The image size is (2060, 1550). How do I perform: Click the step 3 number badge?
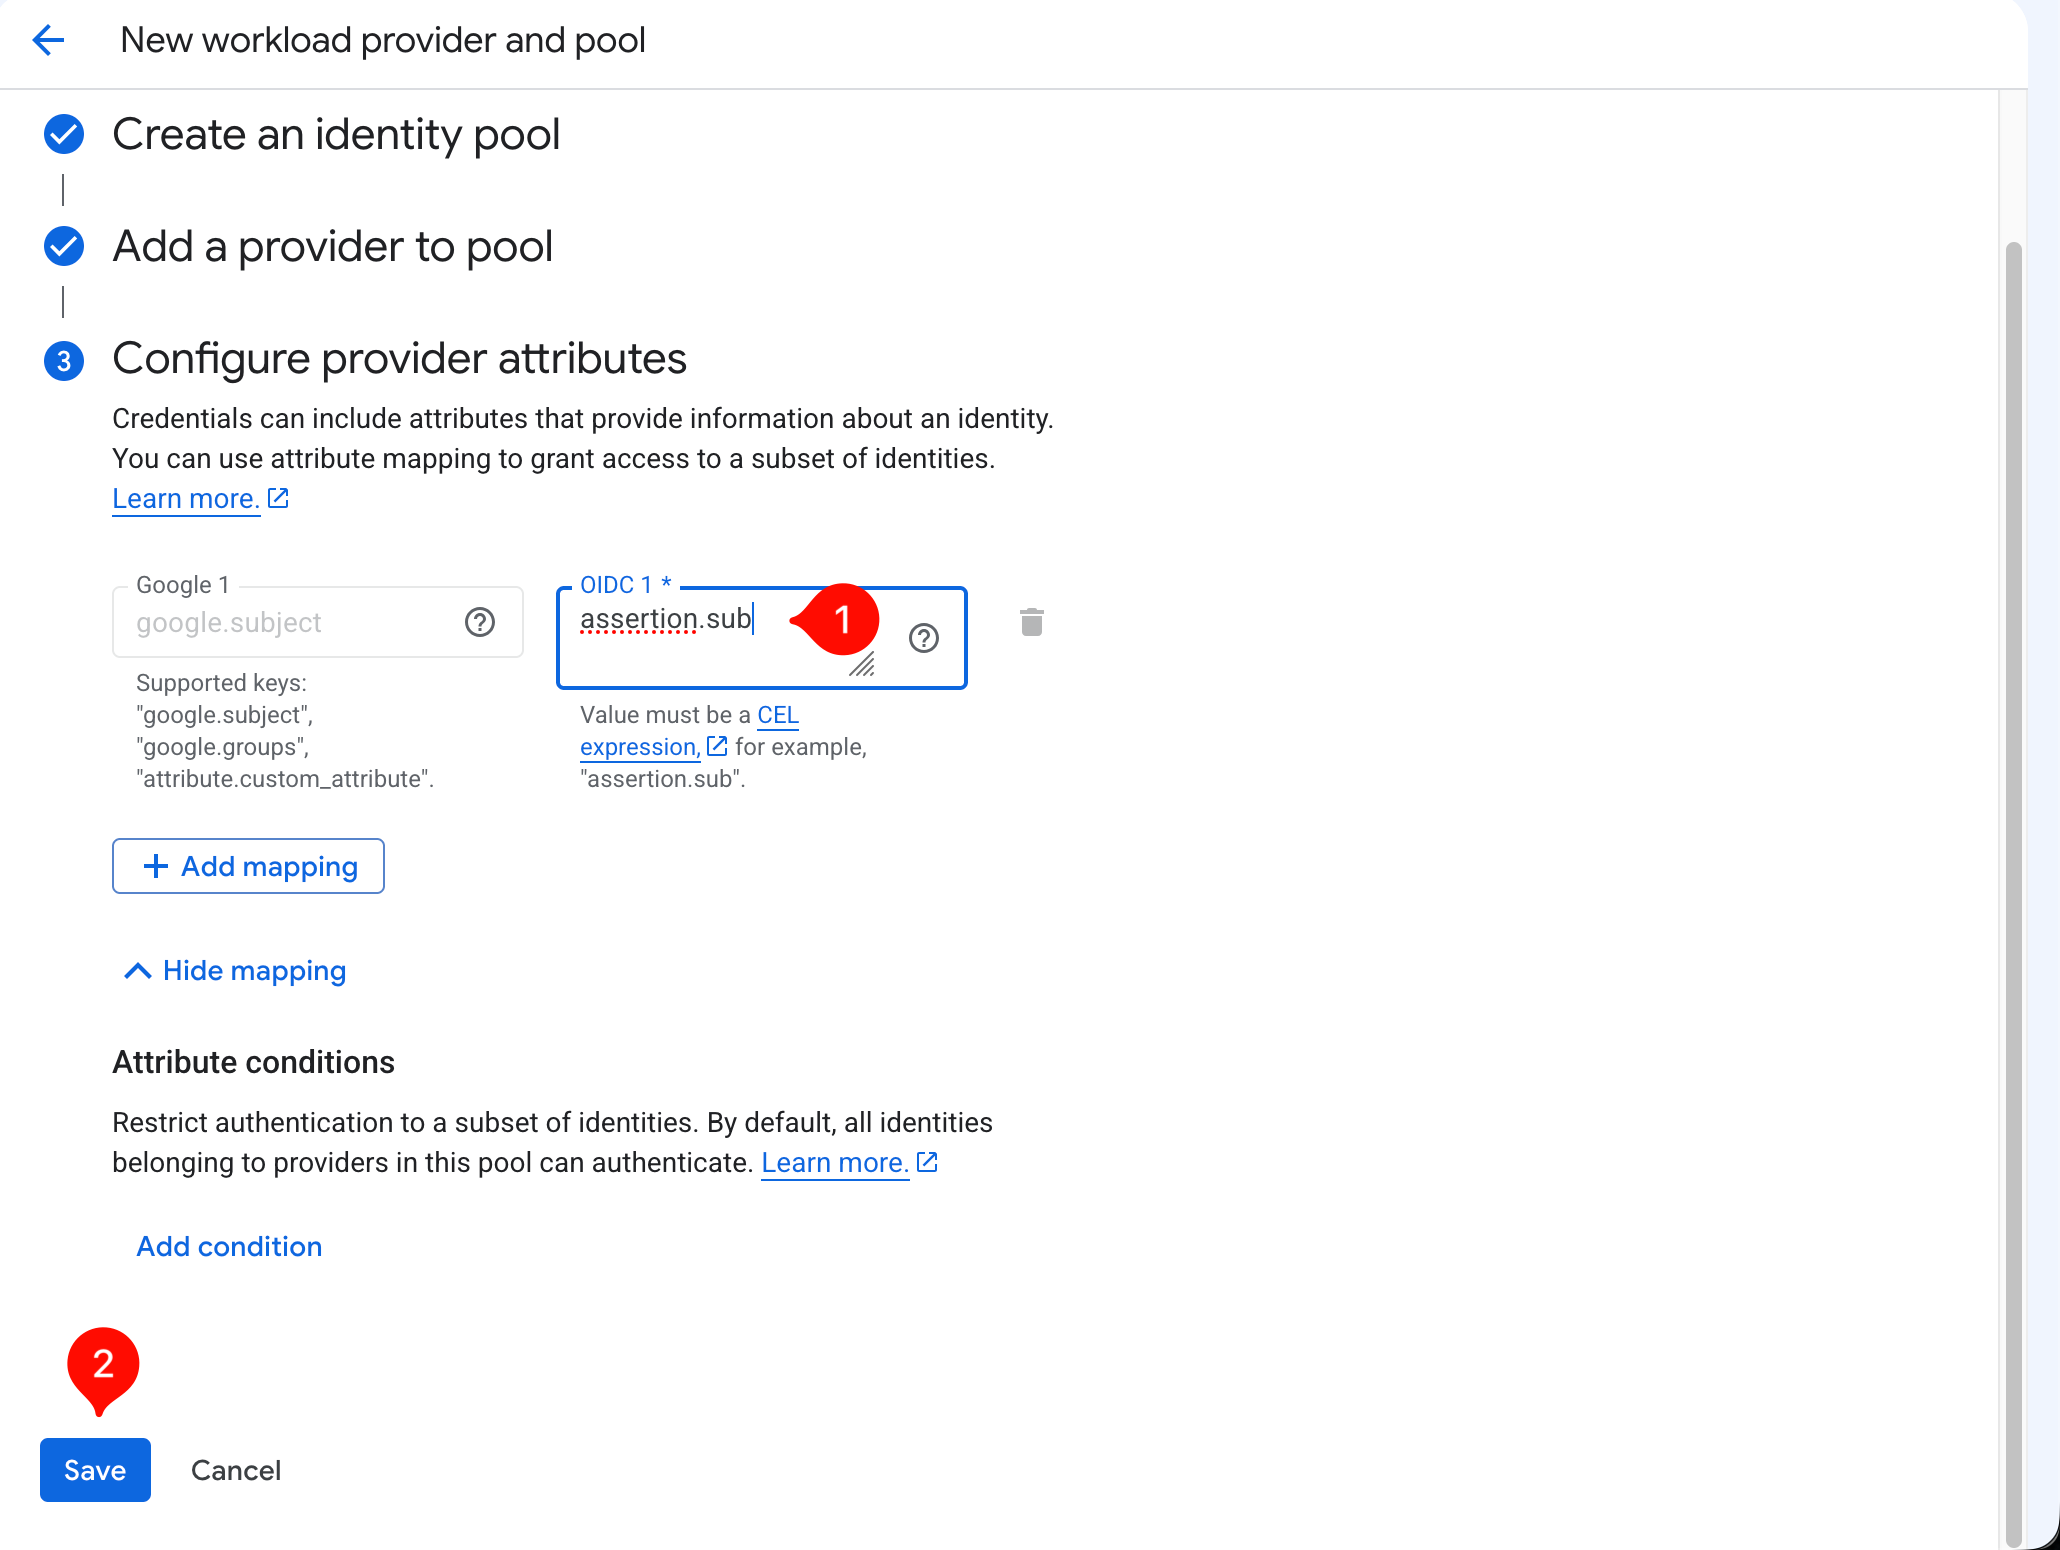click(64, 361)
